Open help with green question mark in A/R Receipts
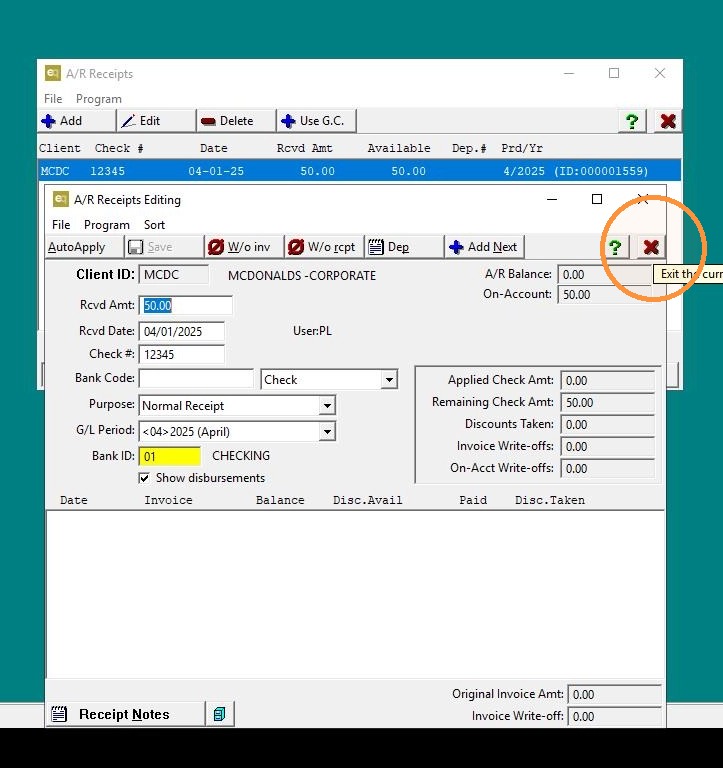The image size is (723, 768). (632, 121)
